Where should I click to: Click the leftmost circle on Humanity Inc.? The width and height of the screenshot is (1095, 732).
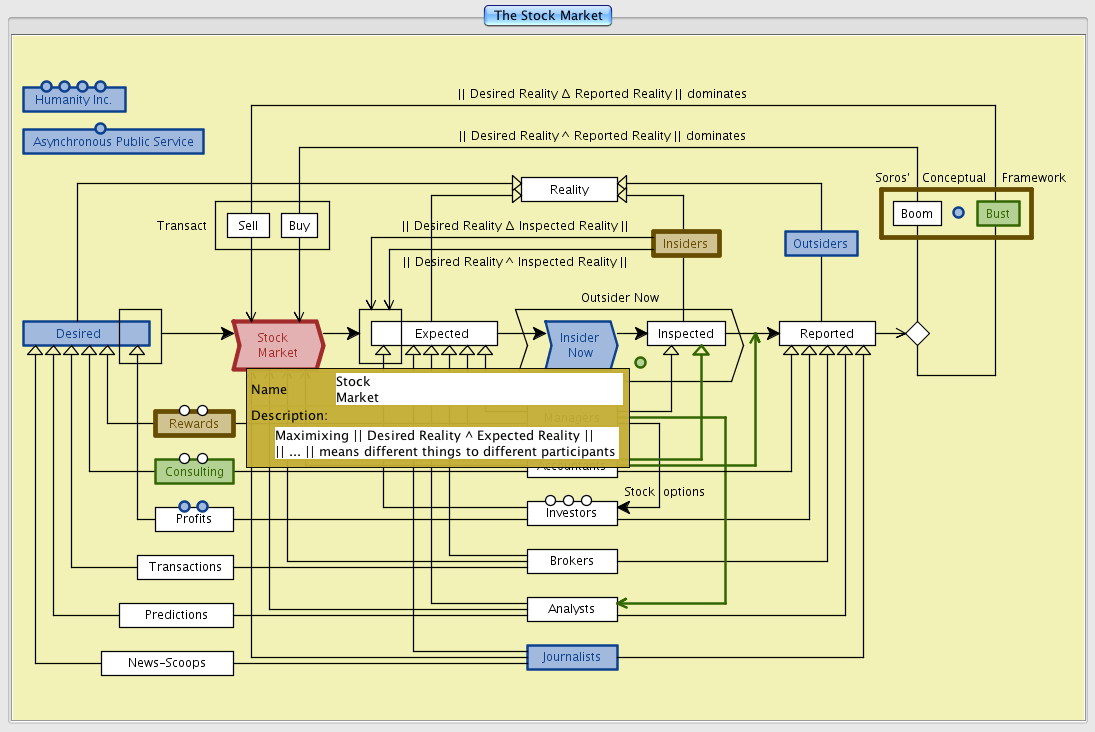(46, 87)
